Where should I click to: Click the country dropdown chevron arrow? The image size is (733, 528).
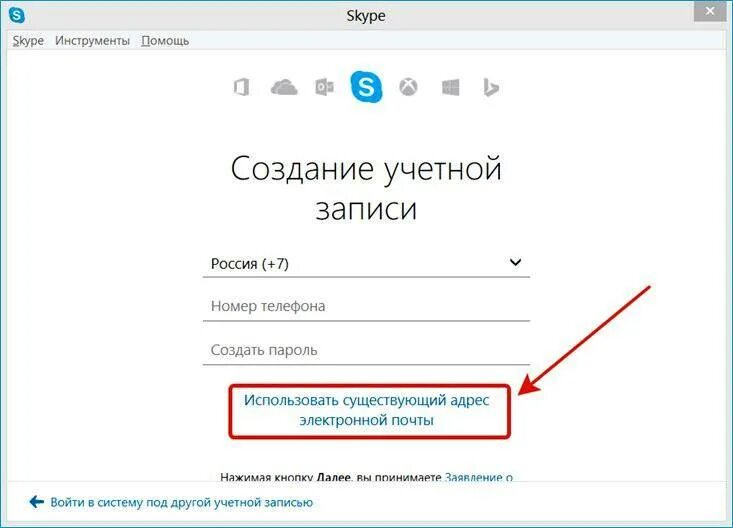pyautogui.click(x=515, y=262)
